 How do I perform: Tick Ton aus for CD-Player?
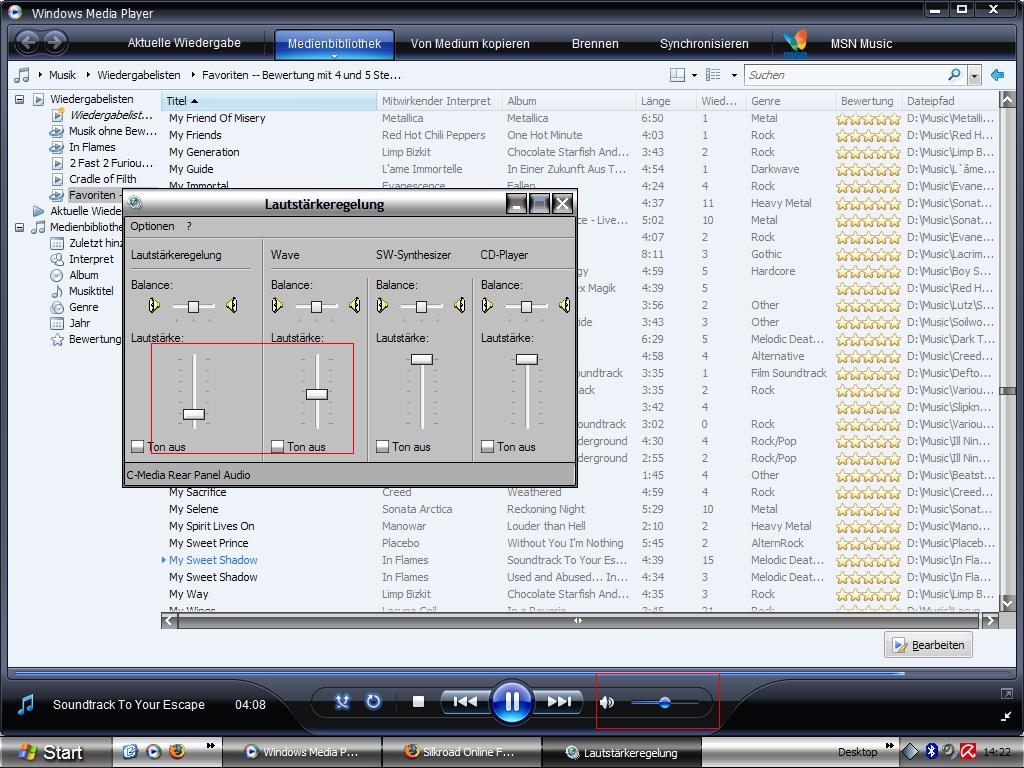pyautogui.click(x=488, y=447)
